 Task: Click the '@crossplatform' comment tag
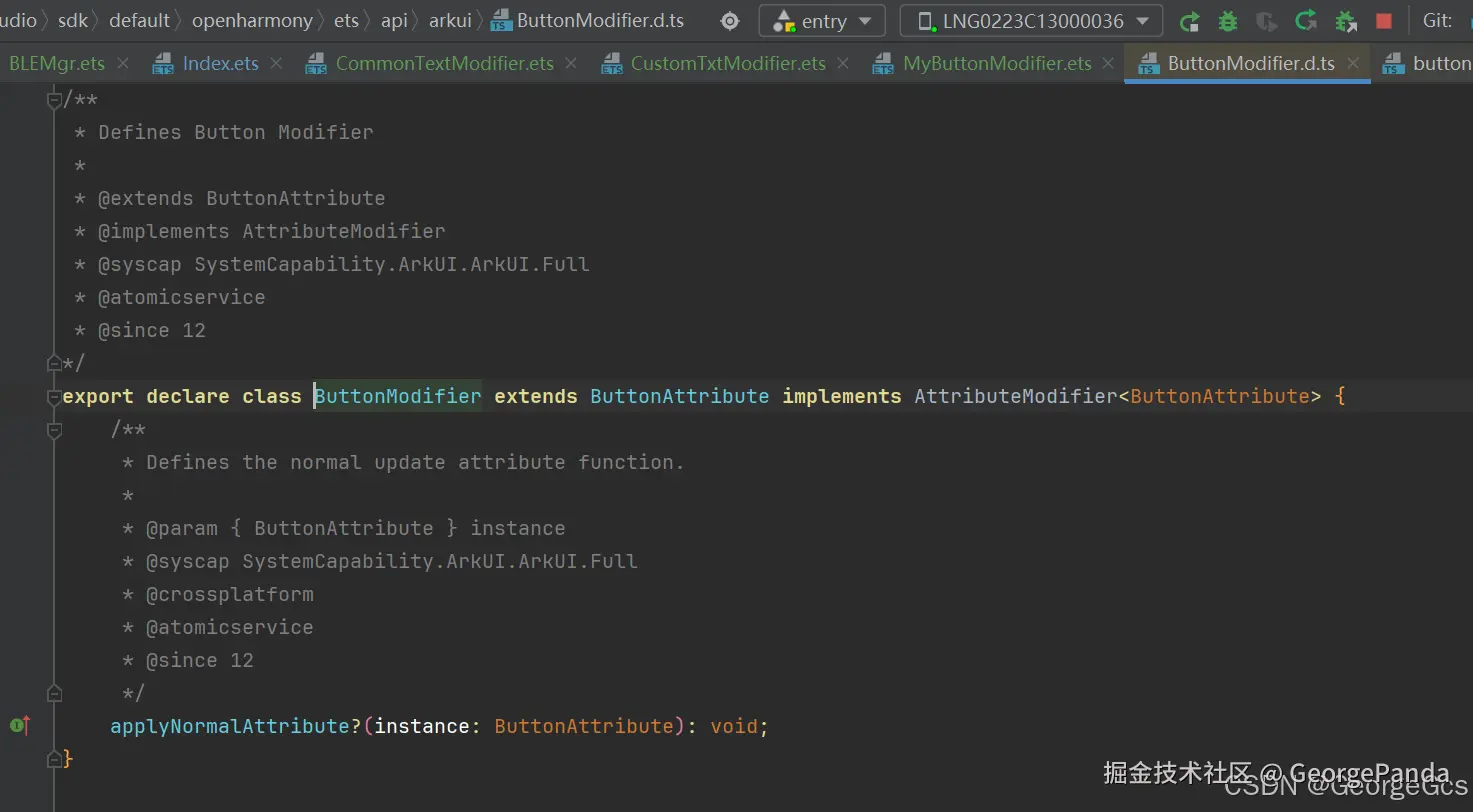click(x=229, y=594)
